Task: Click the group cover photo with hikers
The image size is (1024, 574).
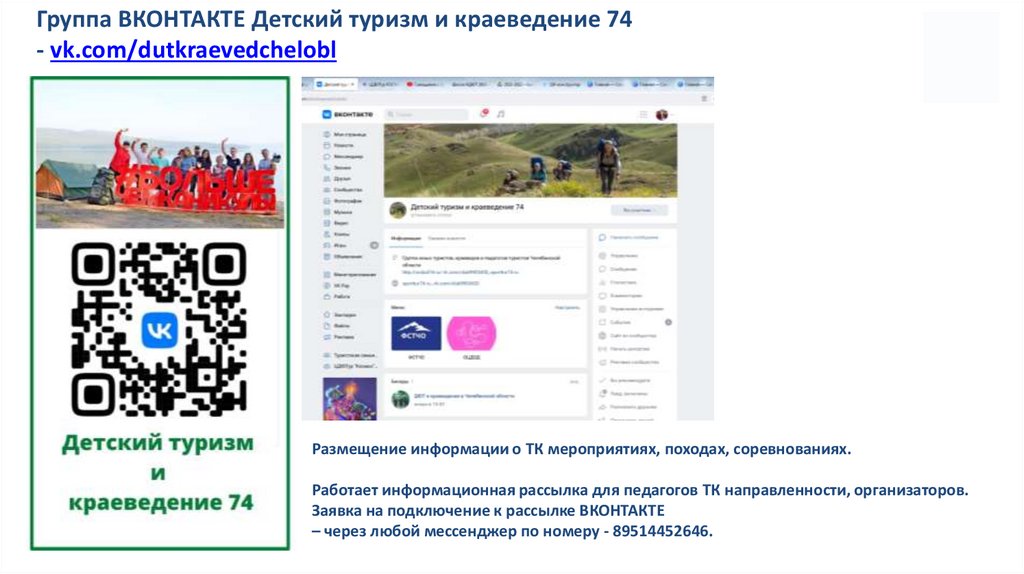Action: 530,161
